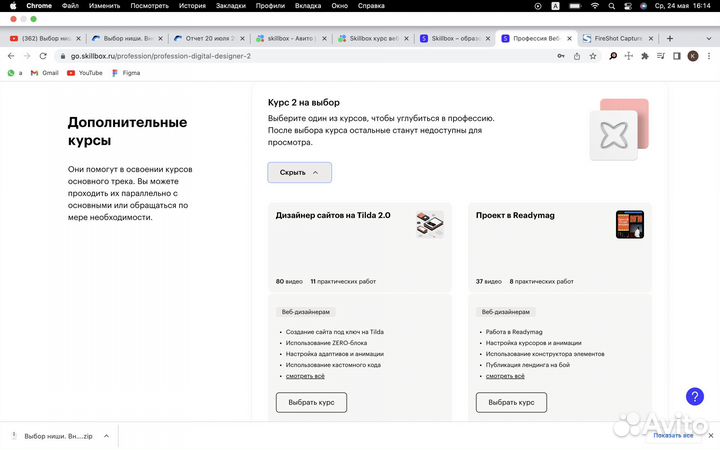Open the Файл menu
The image size is (720, 450).
pyautogui.click(x=70, y=6)
